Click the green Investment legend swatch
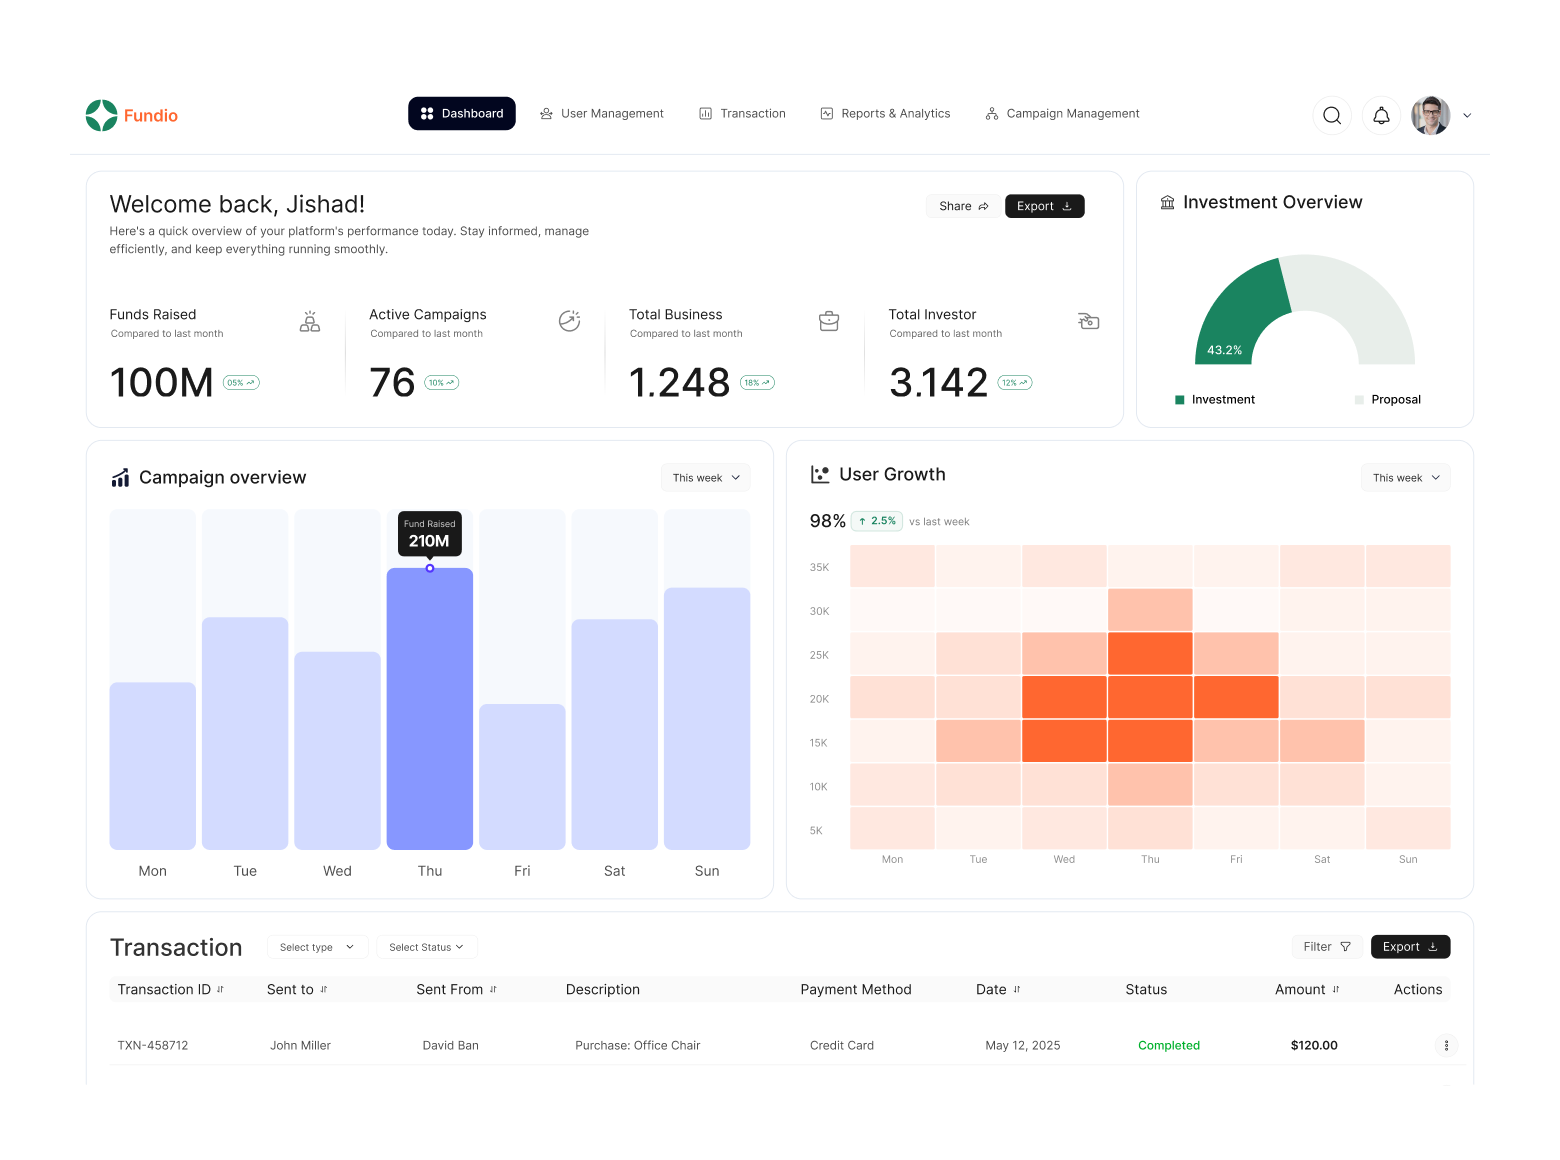The width and height of the screenshot is (1560, 1160). (1180, 400)
